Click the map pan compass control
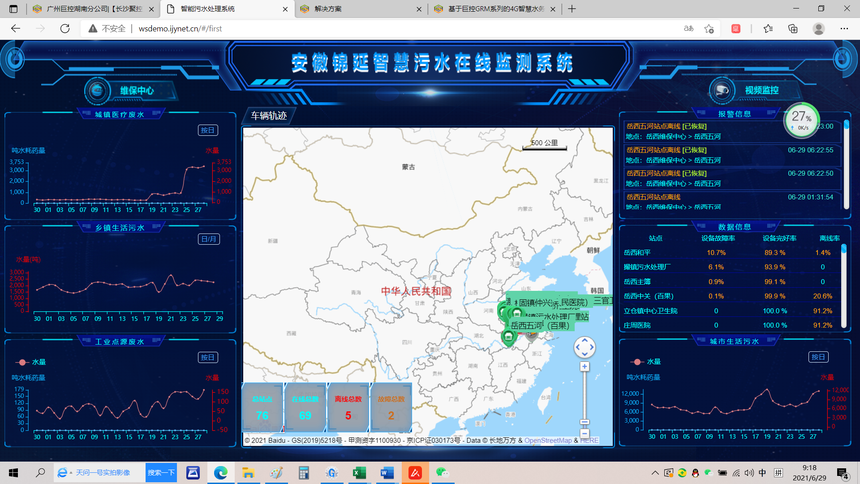 tap(585, 347)
